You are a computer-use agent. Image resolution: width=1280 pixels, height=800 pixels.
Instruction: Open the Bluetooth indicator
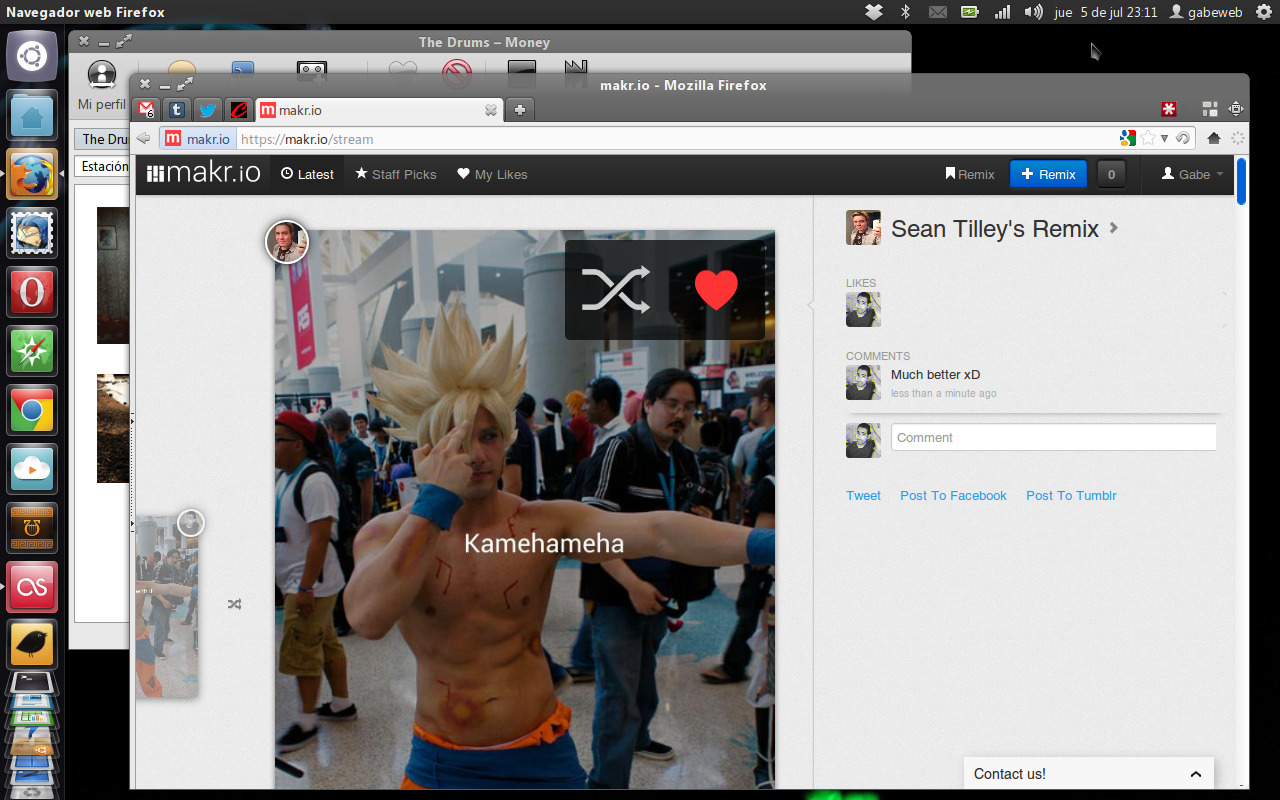[x=906, y=12]
